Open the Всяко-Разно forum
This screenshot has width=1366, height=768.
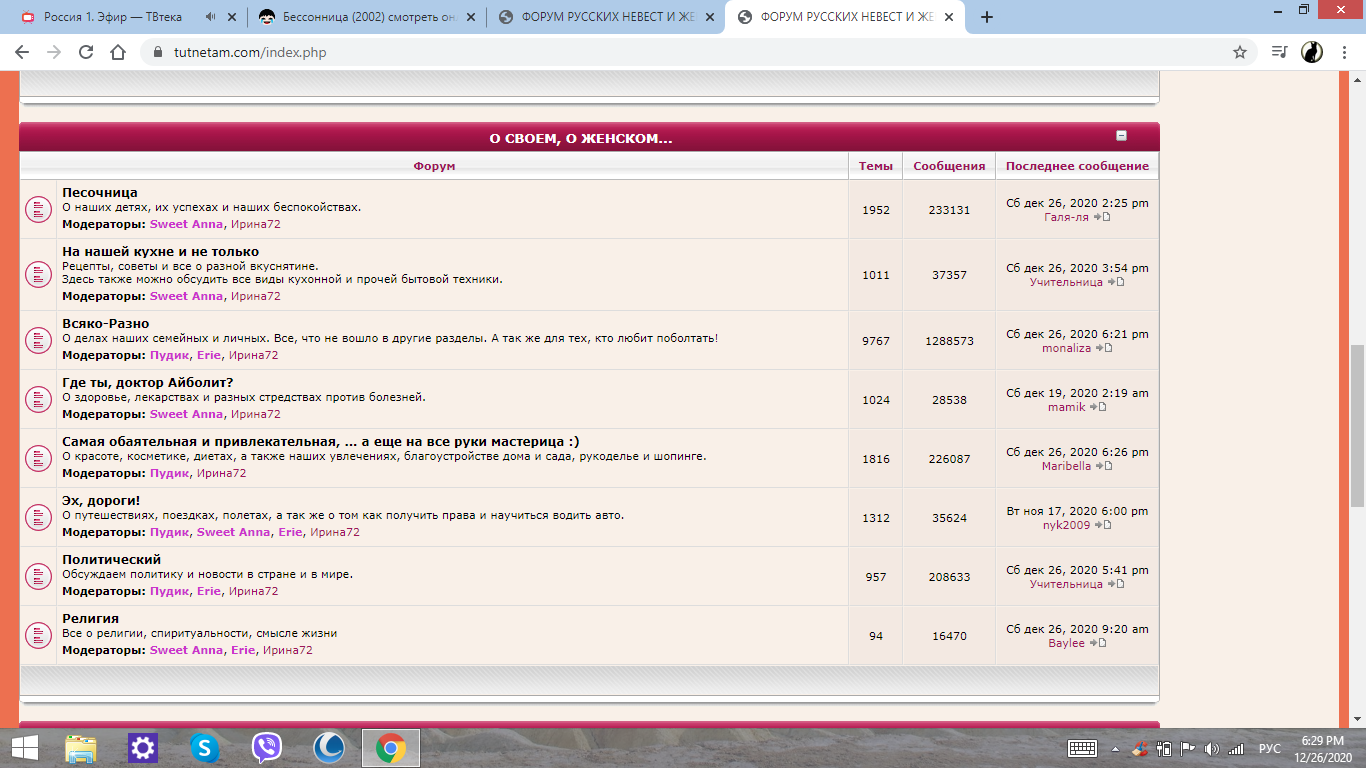(105, 323)
